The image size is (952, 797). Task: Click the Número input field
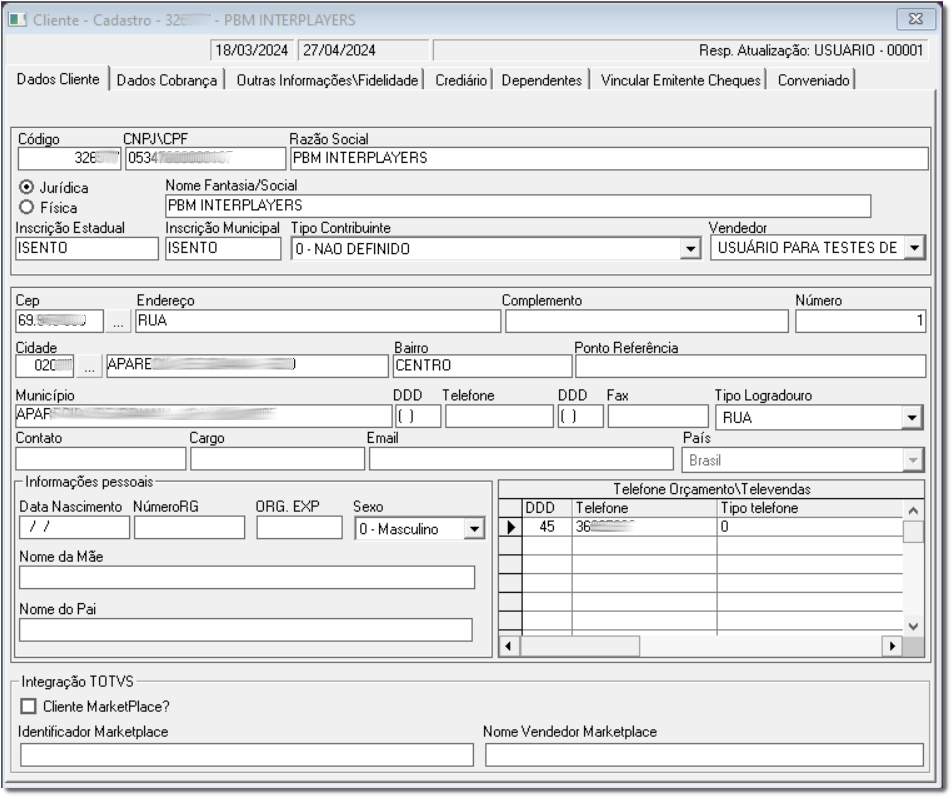861,321
